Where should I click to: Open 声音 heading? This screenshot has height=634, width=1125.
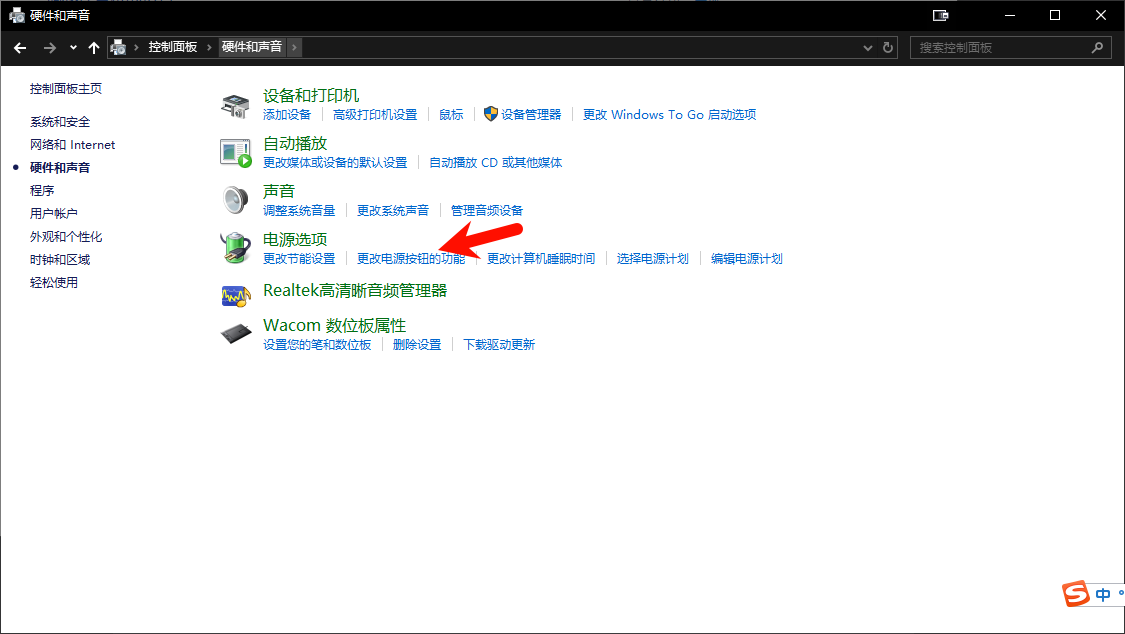pyautogui.click(x=279, y=191)
